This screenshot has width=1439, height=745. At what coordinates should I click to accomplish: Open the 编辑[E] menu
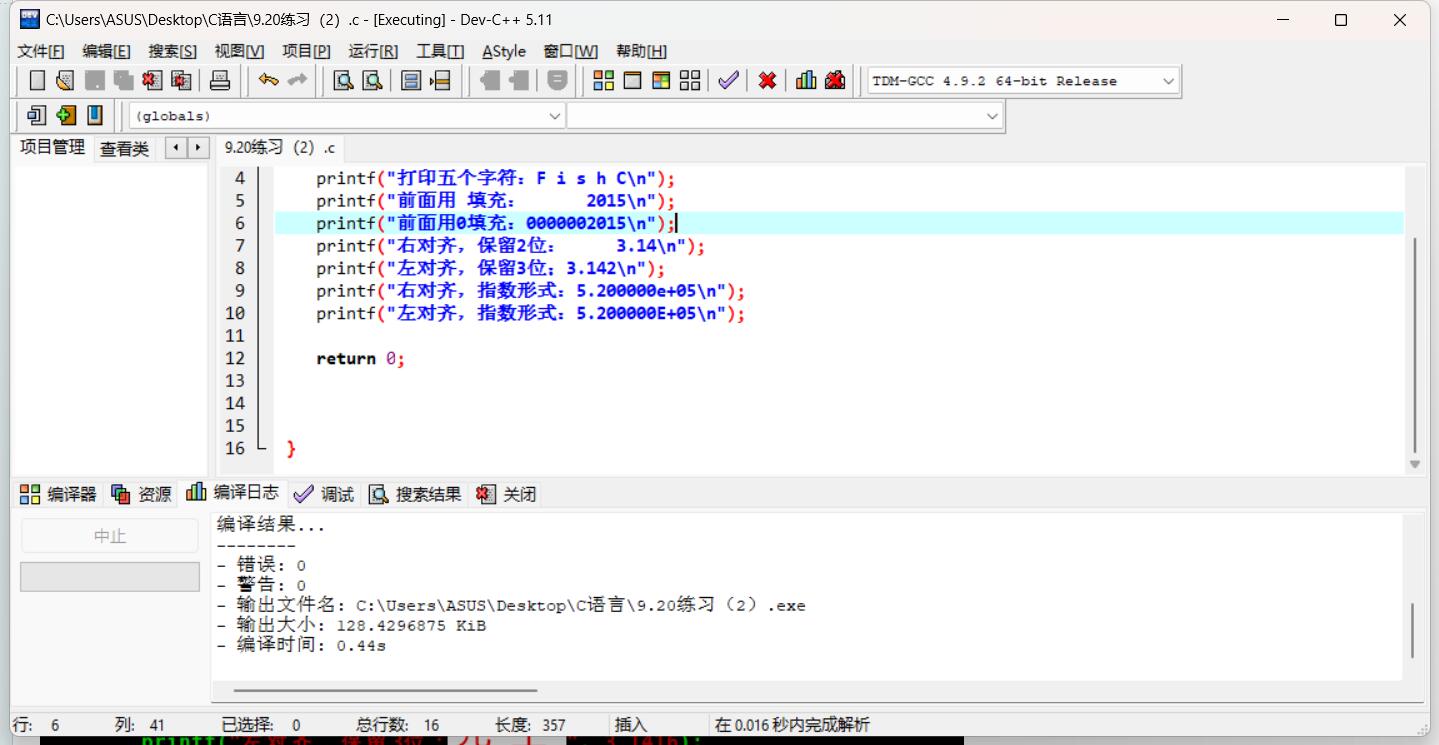[x=106, y=51]
